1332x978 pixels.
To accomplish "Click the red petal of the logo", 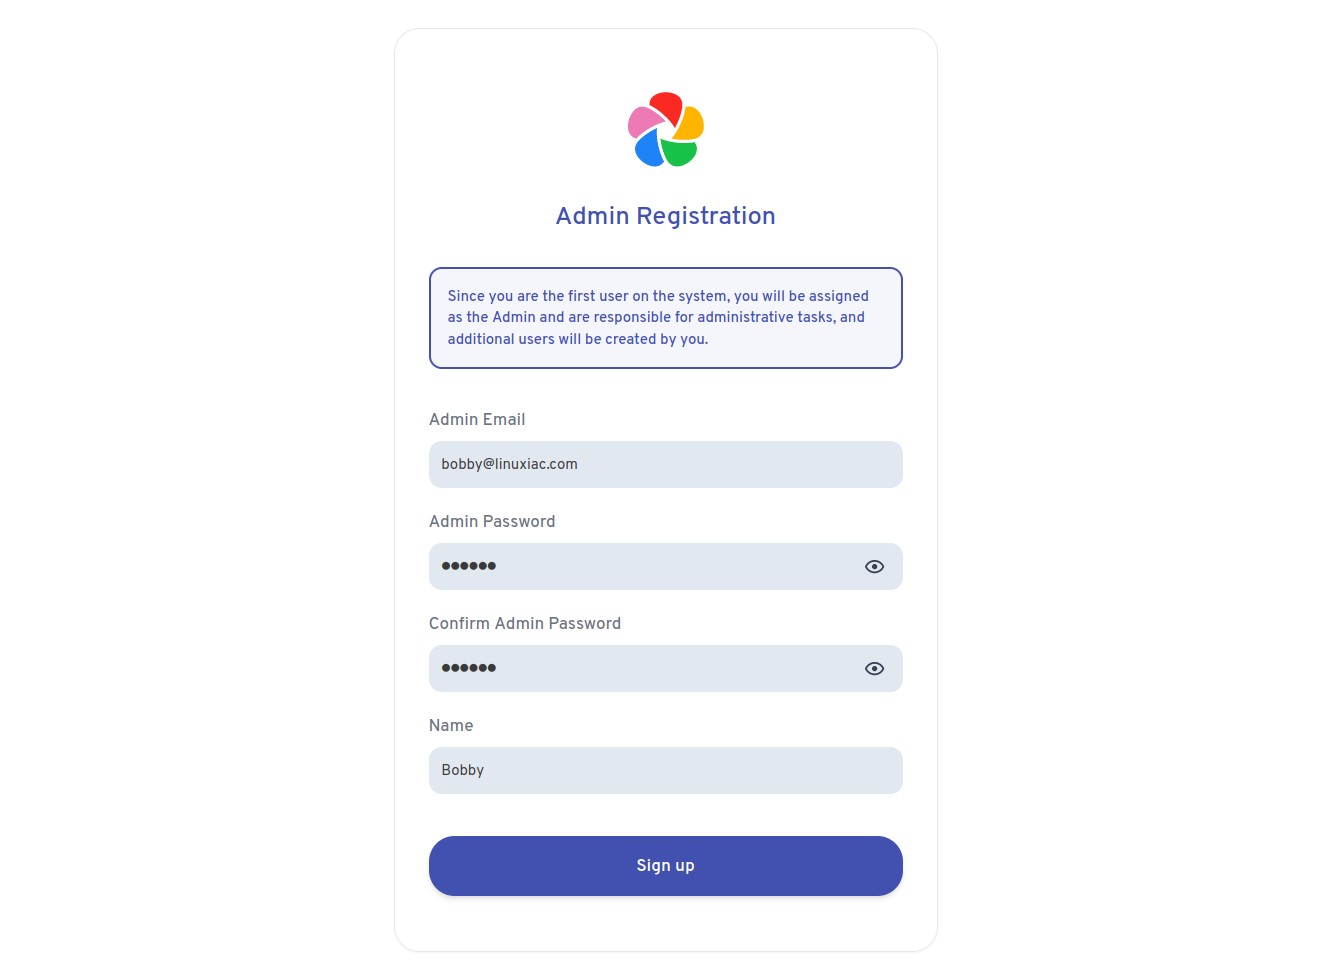I will pos(668,106).
